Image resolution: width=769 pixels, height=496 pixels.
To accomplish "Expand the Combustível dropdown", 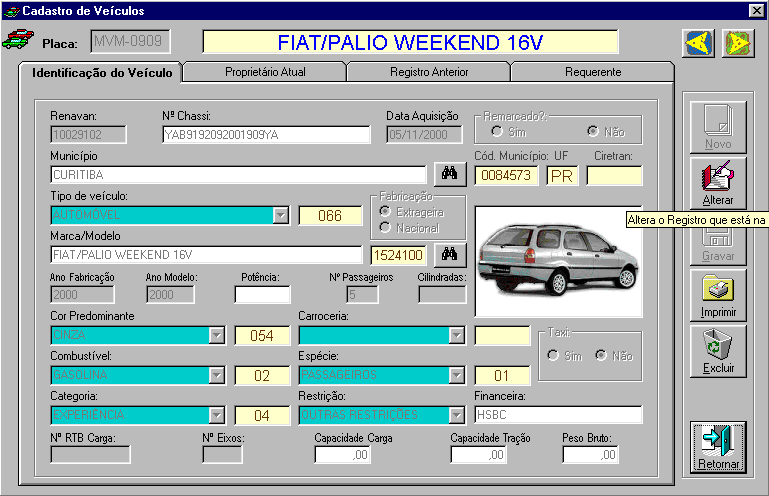I will click(x=217, y=375).
